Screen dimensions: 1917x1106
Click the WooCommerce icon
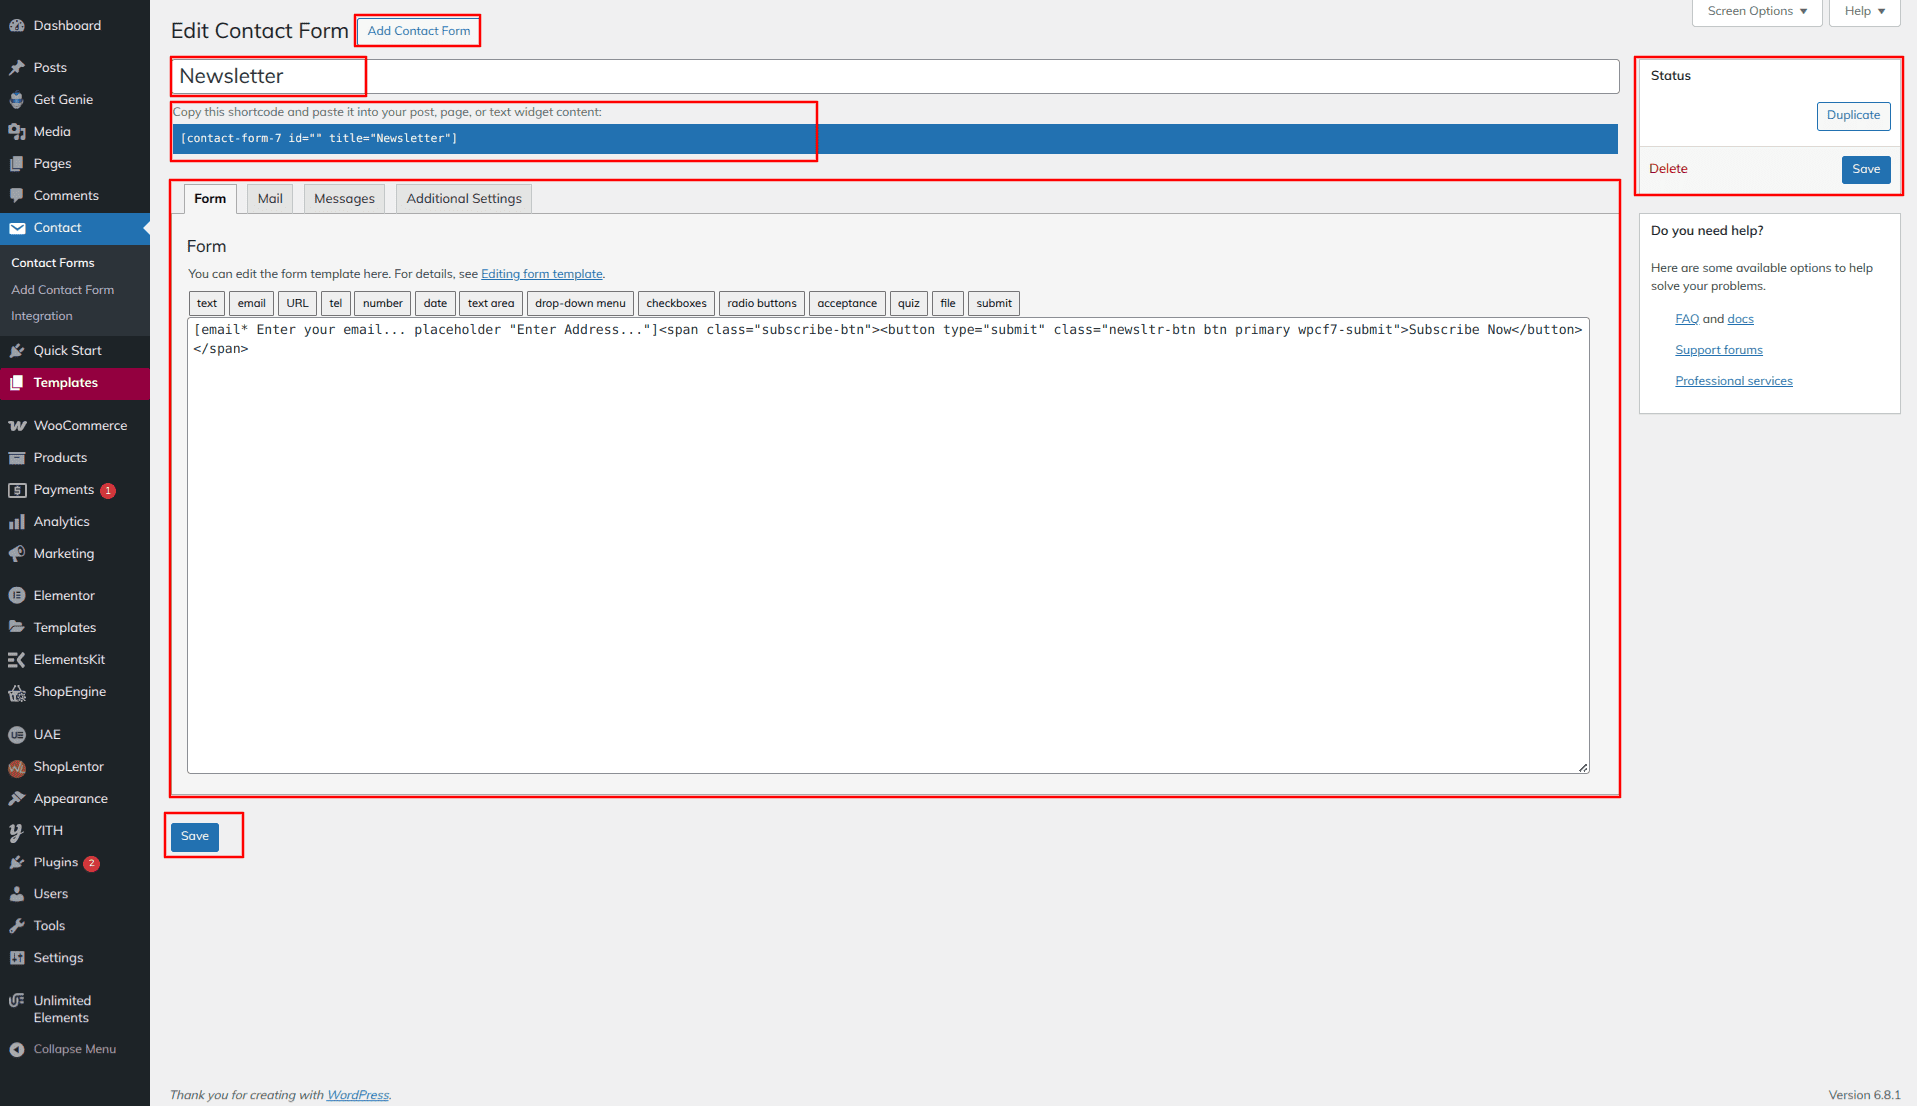(x=17, y=426)
